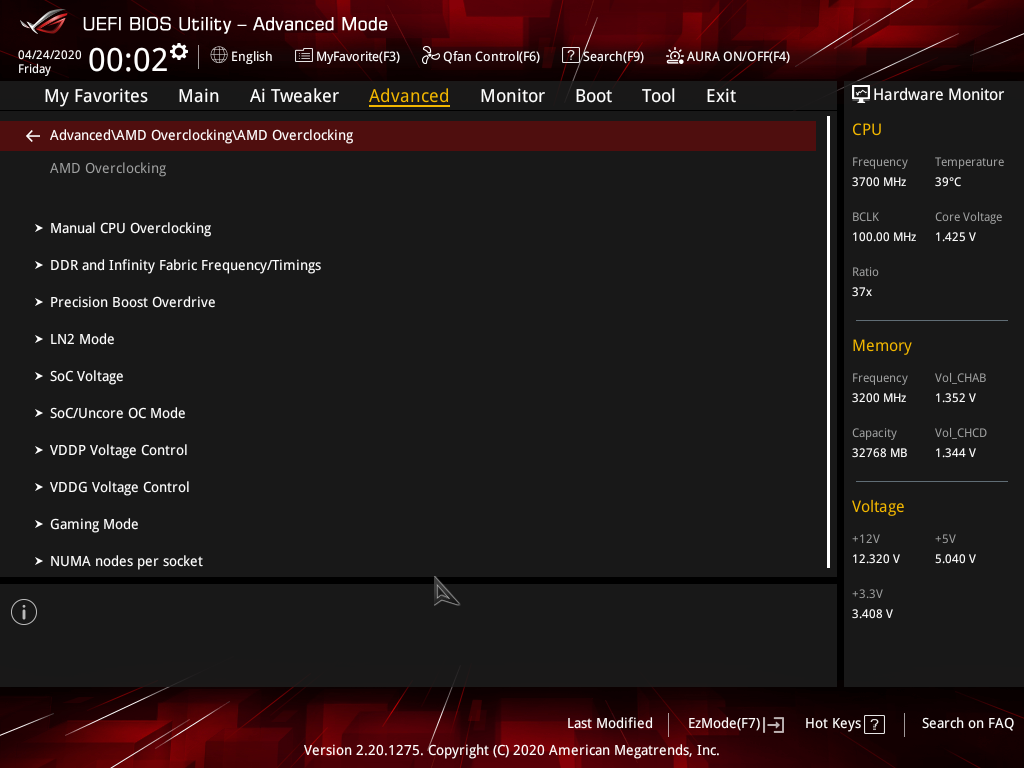This screenshot has width=1024, height=768.
Task: Open the My Favorites tab
Action: tap(96, 96)
